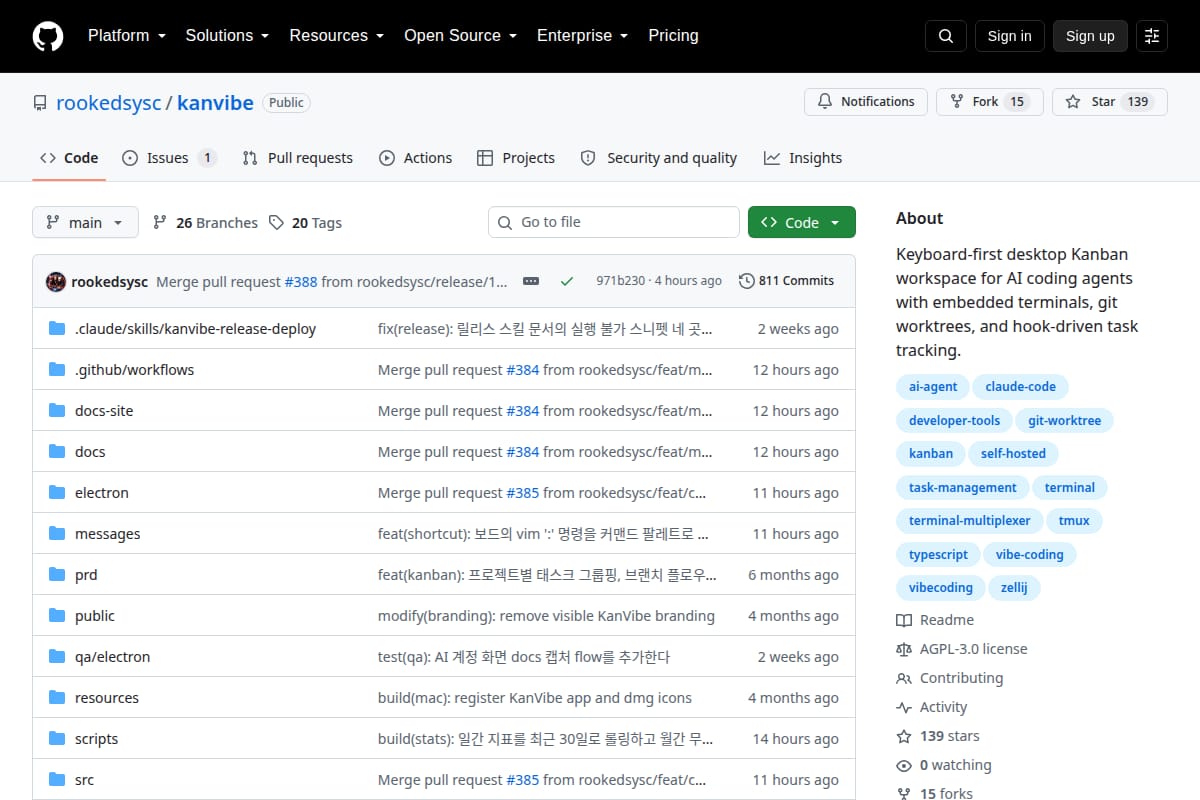Click the folder icon for .github/workflows
The height and width of the screenshot is (800, 1200).
pos(57,370)
